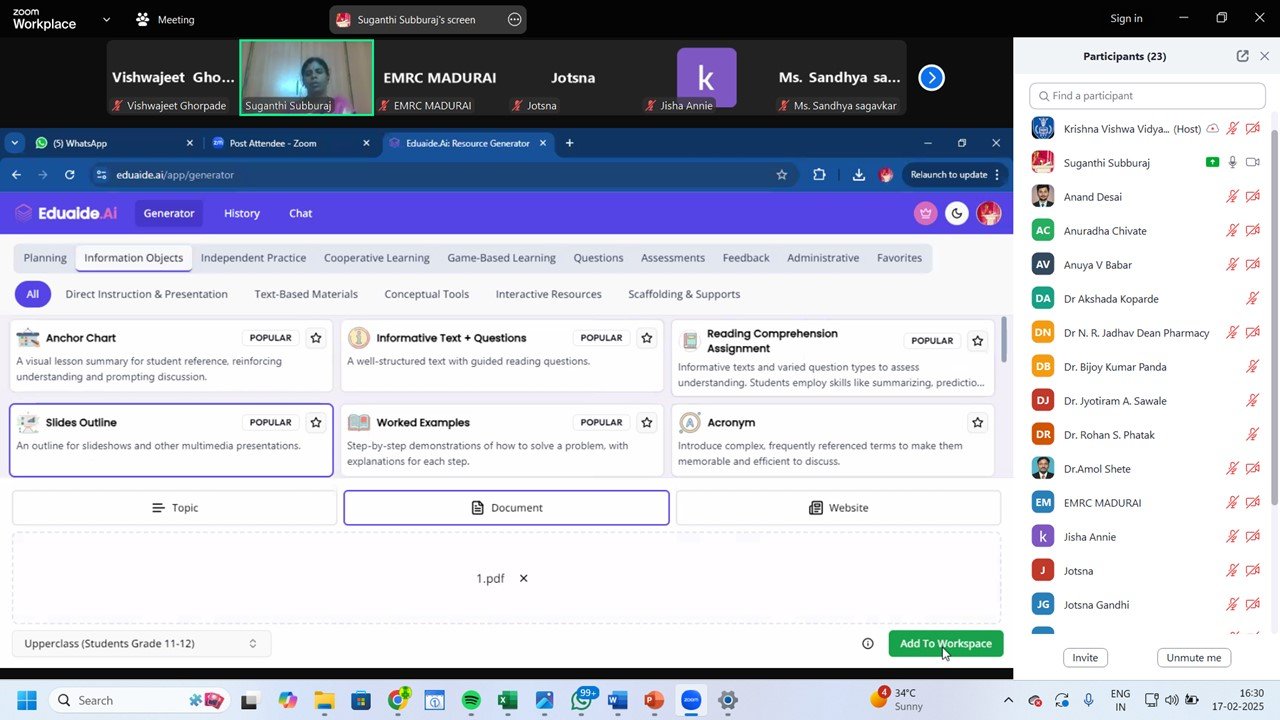Click the premium crown icon in Eduaide header

[925, 213]
